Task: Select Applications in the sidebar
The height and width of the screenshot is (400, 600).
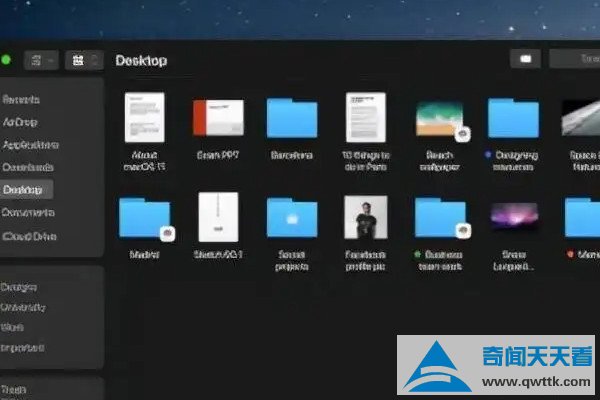Action: click(30, 144)
